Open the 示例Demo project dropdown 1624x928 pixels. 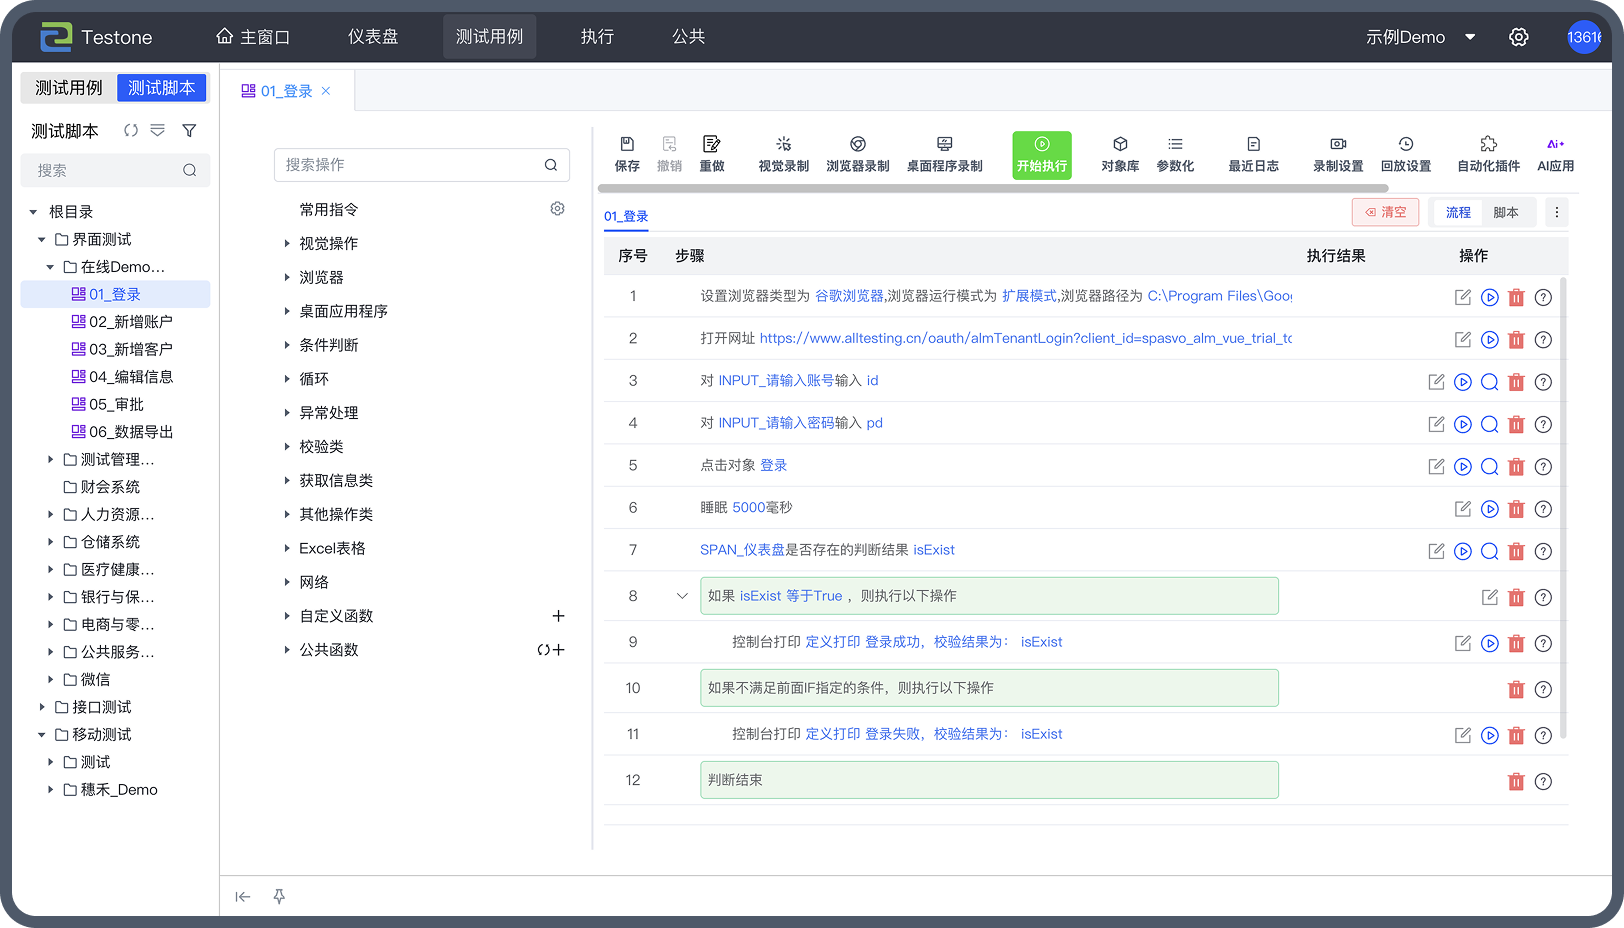click(1420, 37)
